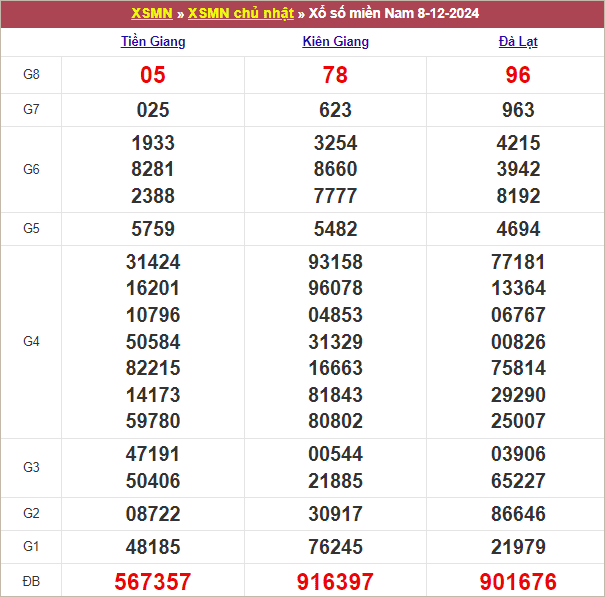
Task: Select Tiền Giang G8 result 05
Action: (x=153, y=75)
